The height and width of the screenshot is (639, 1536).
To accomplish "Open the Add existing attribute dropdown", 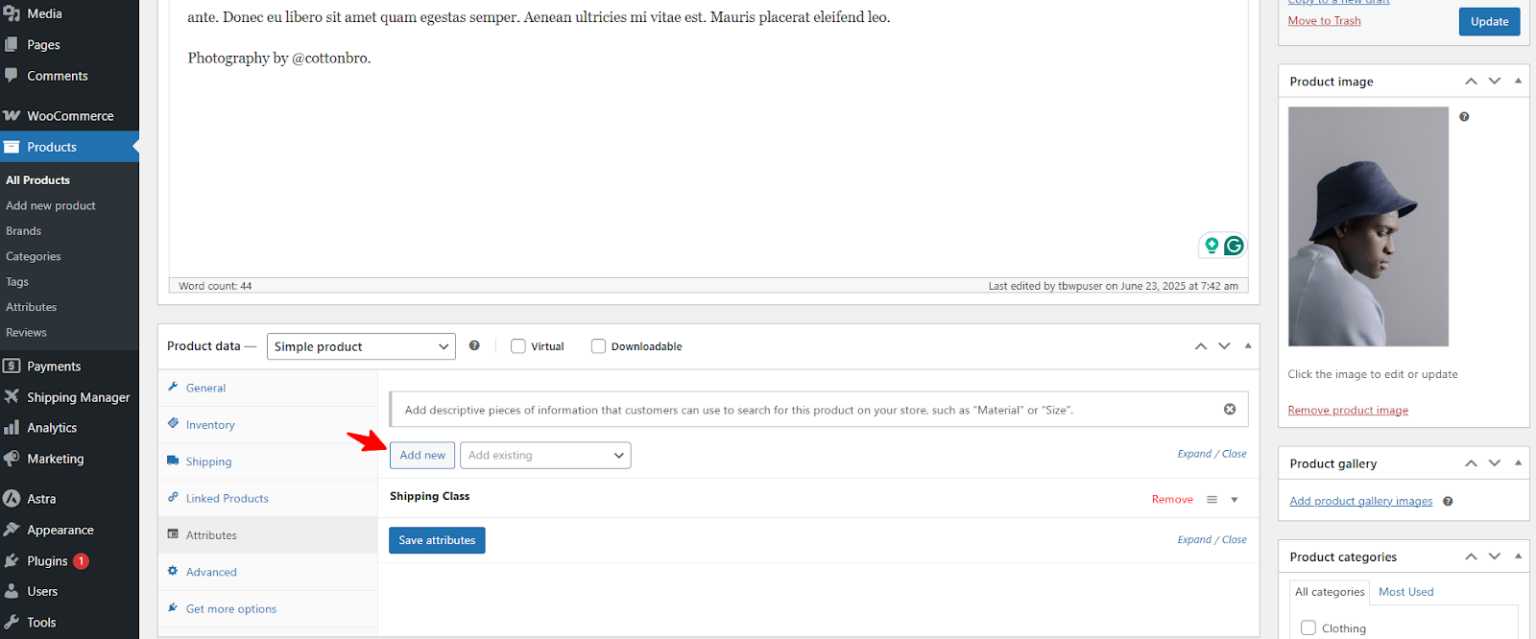I will click(x=545, y=455).
